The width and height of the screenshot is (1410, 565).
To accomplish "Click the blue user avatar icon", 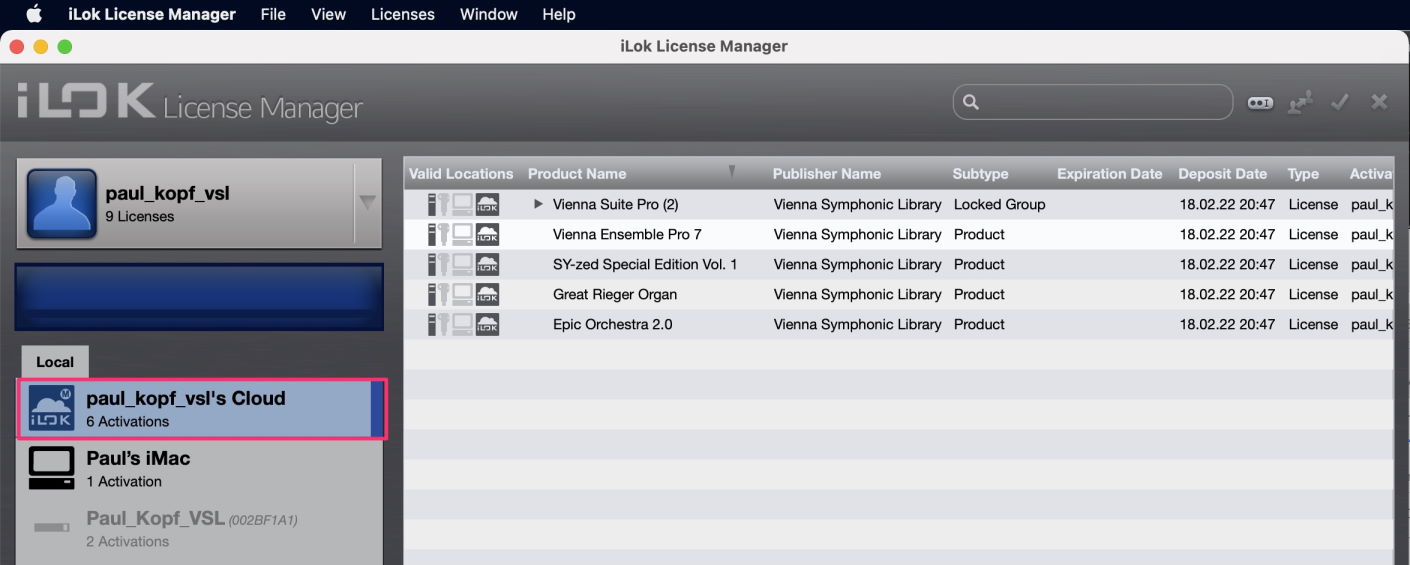I will pyautogui.click(x=61, y=204).
